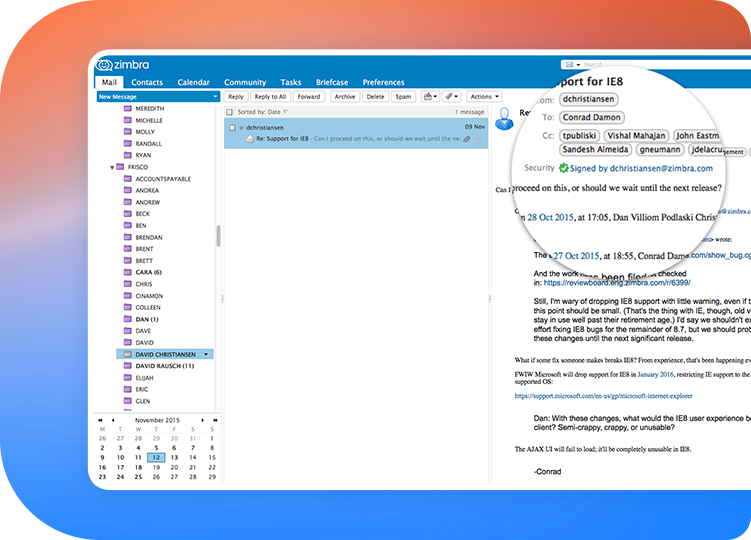Click the CINAMON folder icon
This screenshot has height=540, width=751.
(x=127, y=295)
